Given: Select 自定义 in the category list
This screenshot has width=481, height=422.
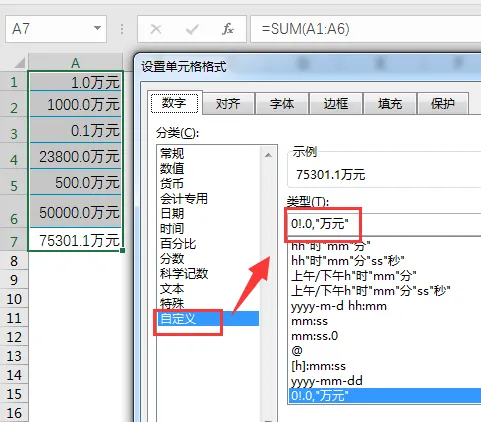Looking at the screenshot, I should click(x=209, y=319).
